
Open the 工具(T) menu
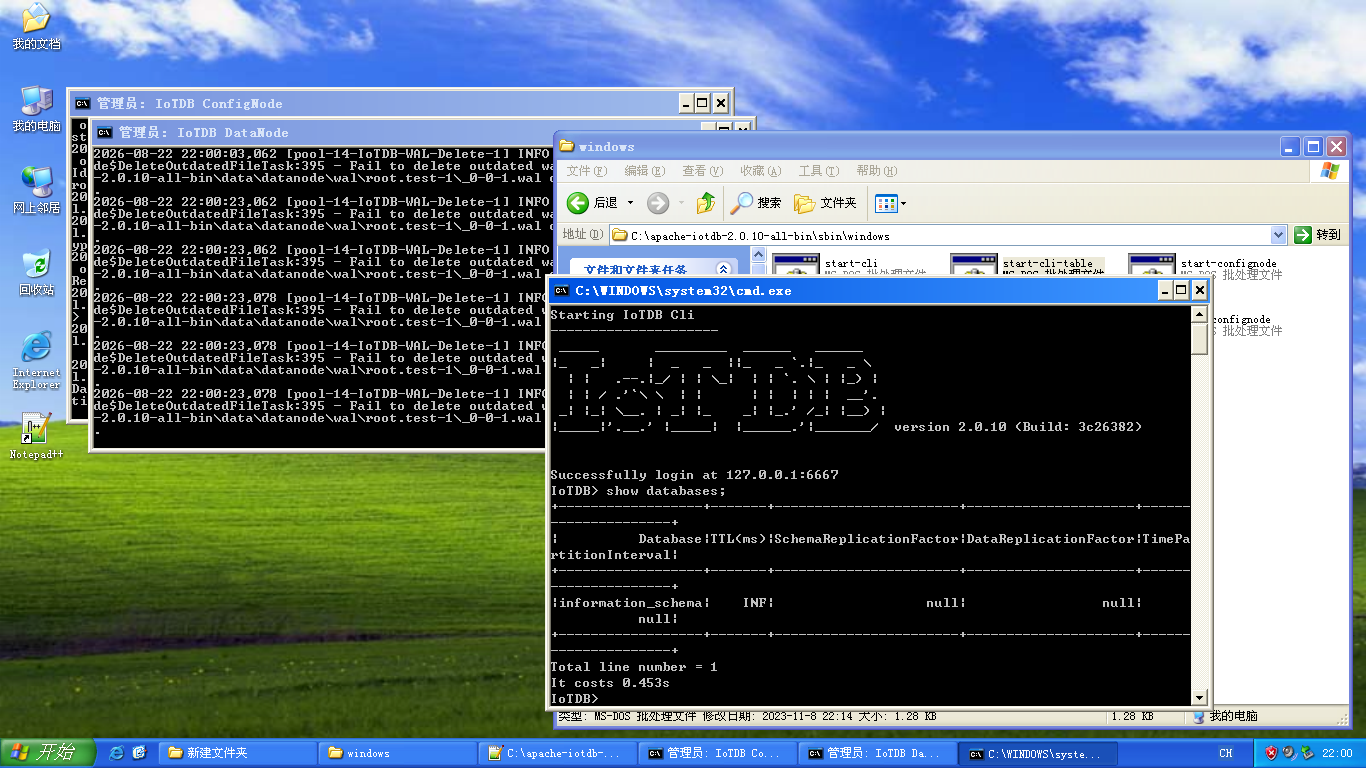818,171
